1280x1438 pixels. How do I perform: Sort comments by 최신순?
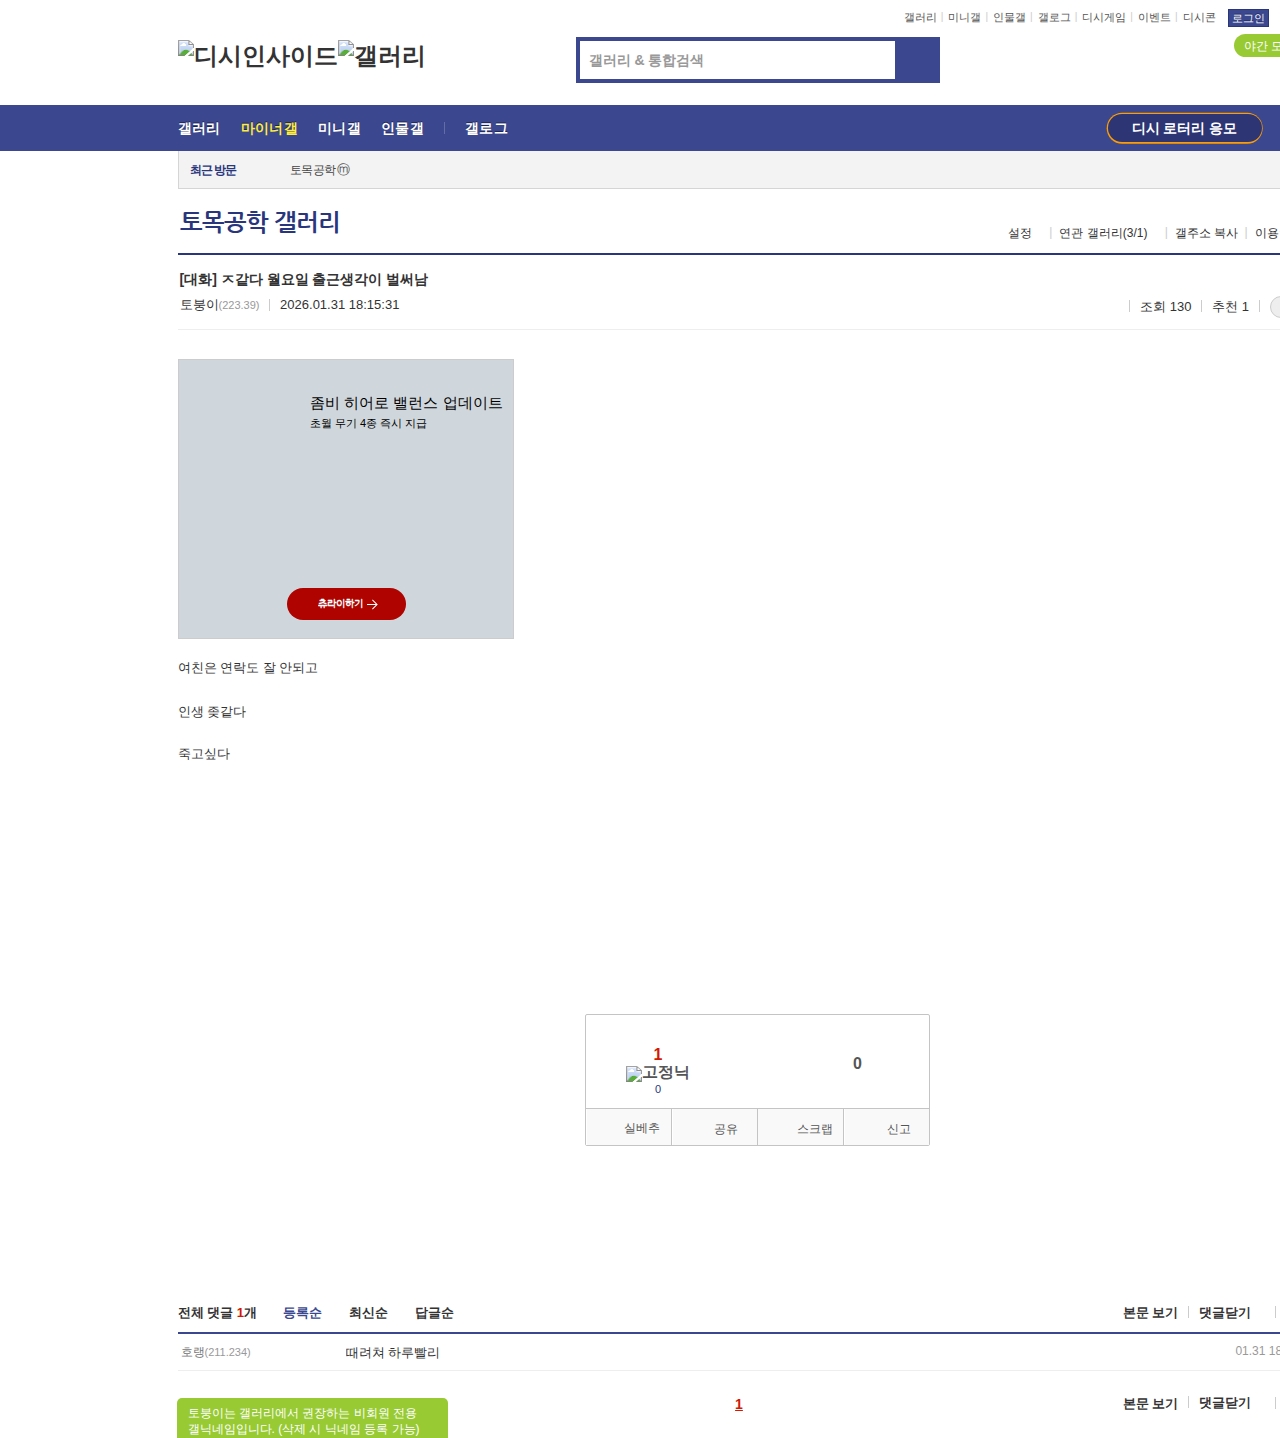pos(368,1313)
